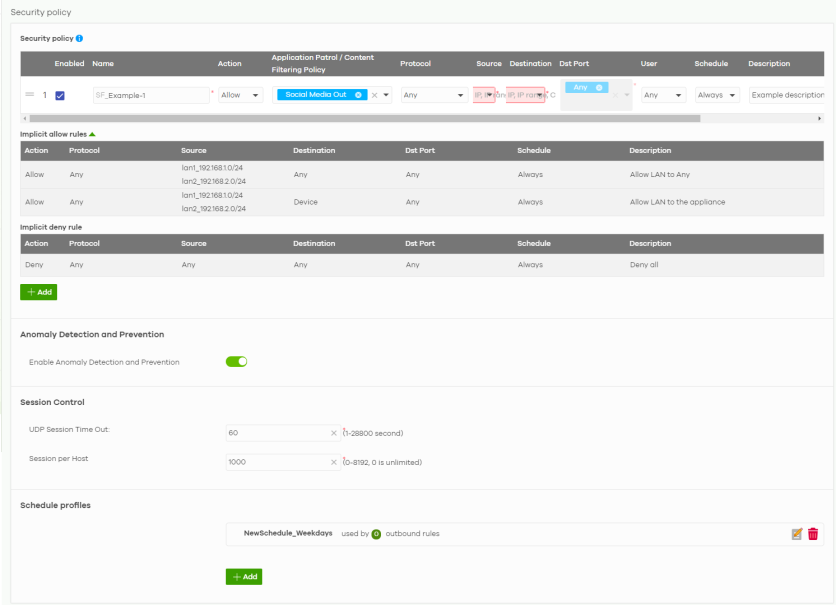Image resolution: width=836 pixels, height=605 pixels.
Task: Click the SF_Example-1 name input field
Action: pos(150,96)
